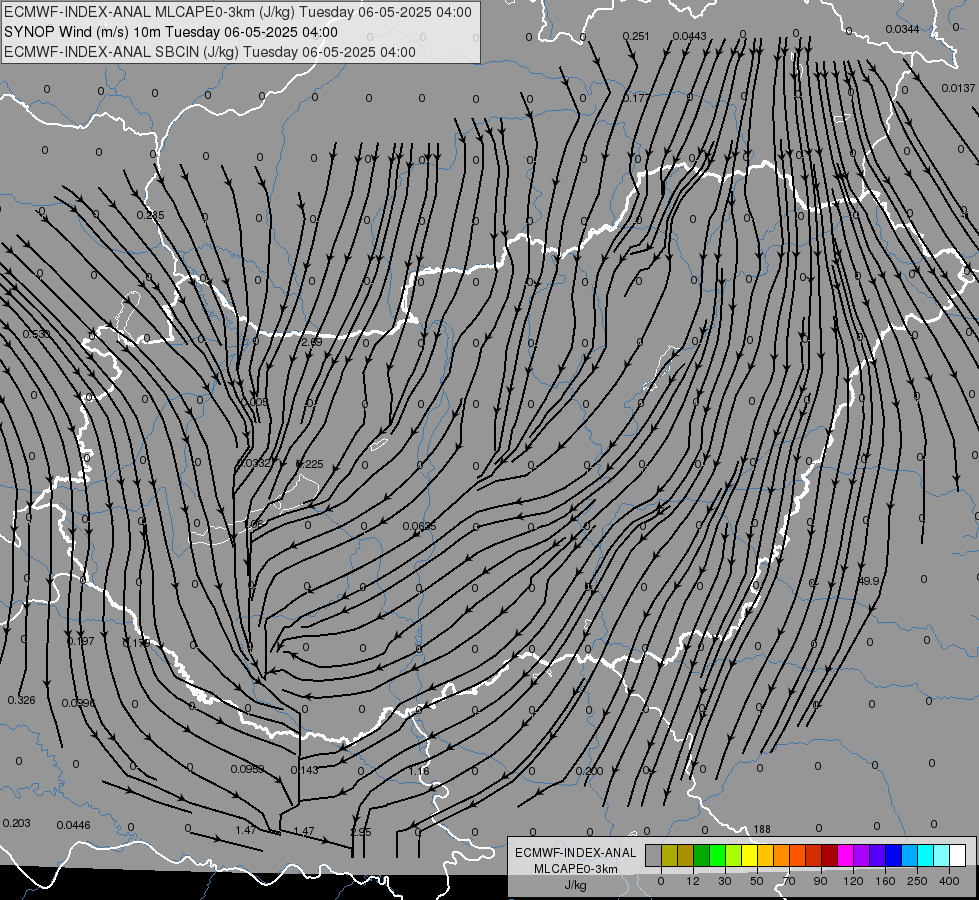The width and height of the screenshot is (979, 900).
Task: Click the legend tick label 70
Action: [x=789, y=881]
